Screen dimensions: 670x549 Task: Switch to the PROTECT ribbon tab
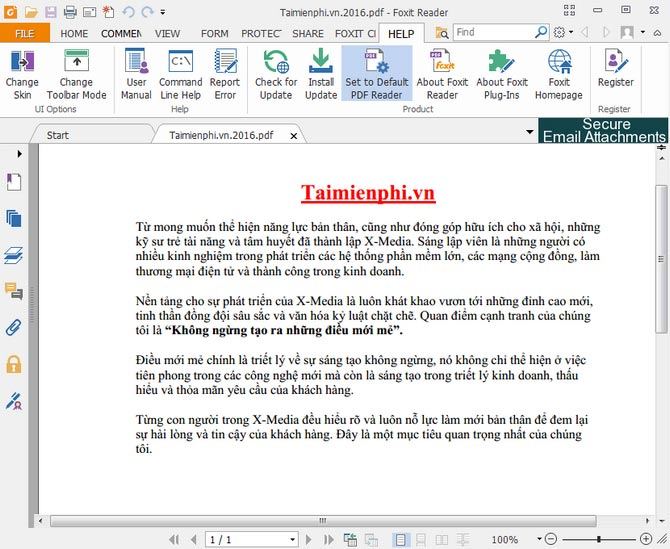coord(261,33)
